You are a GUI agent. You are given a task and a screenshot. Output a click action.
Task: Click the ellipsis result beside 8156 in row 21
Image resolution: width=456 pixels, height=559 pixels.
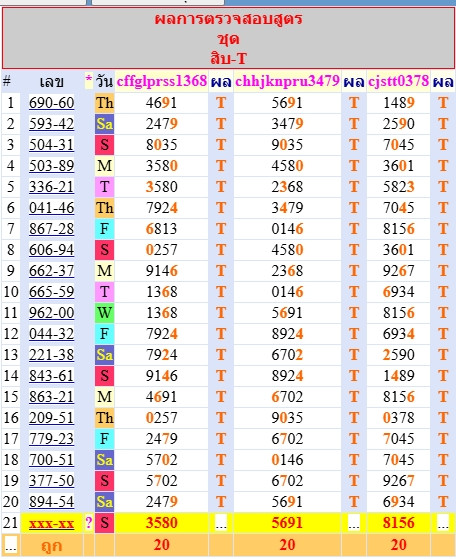[x=443, y=523]
